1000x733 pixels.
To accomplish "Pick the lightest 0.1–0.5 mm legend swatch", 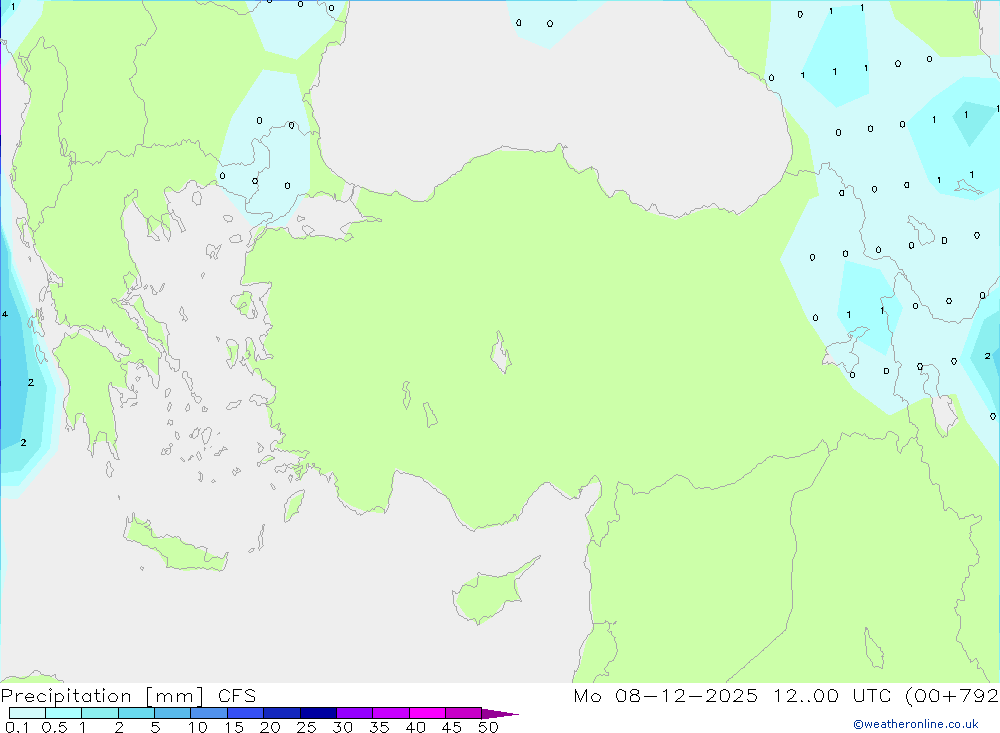I will point(27,713).
